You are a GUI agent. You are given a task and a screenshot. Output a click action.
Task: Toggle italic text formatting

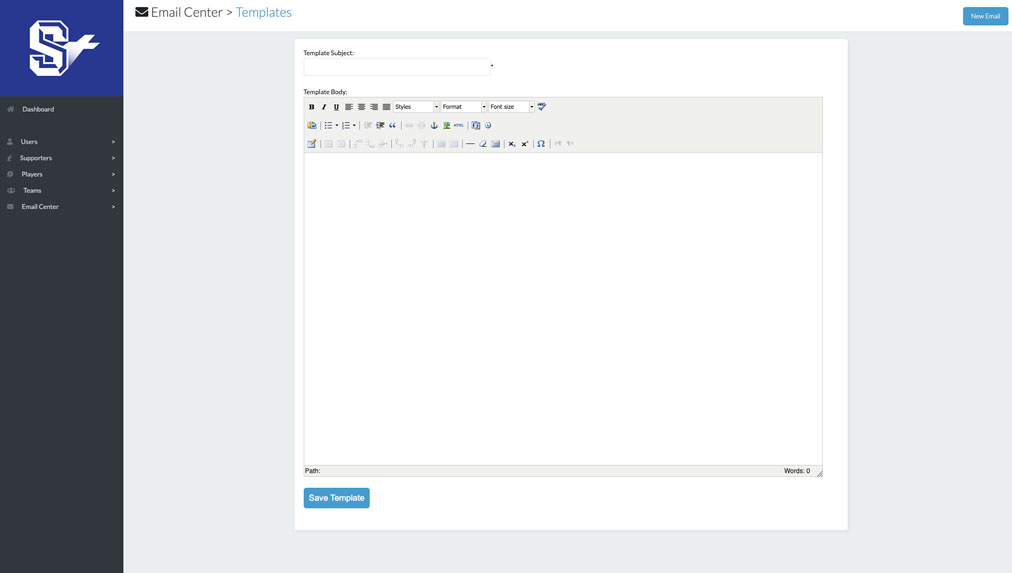click(x=324, y=107)
